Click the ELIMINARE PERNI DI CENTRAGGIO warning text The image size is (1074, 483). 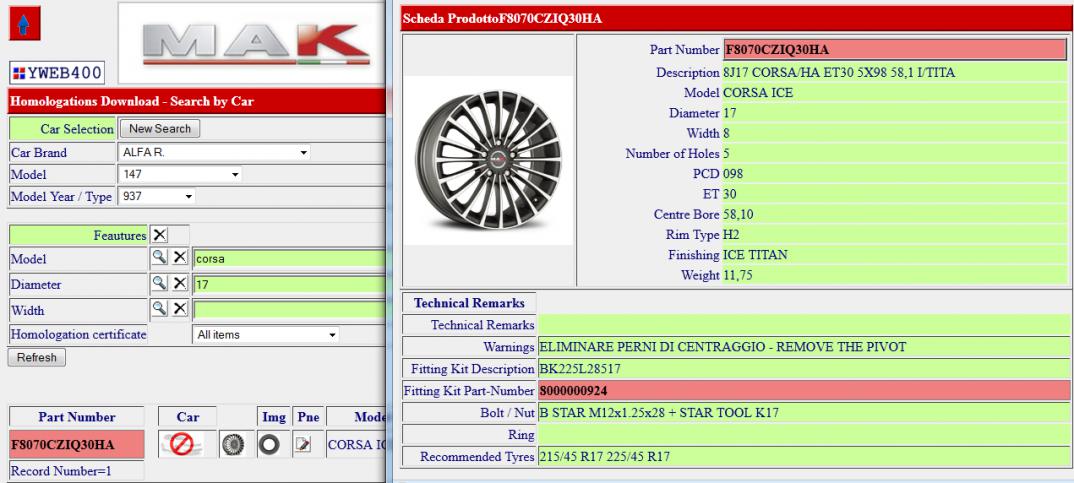723,347
